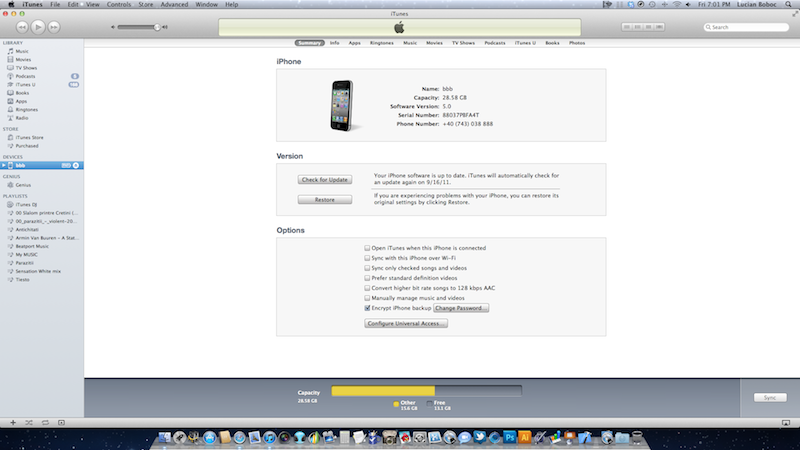Select iTunes U in the Library sidebar
This screenshot has height=450, width=800.
25,85
